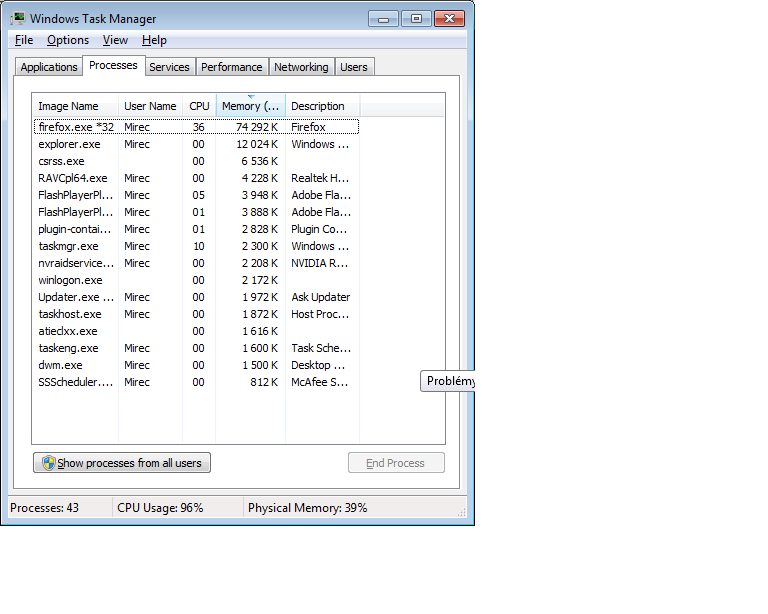Select the dwm.exe process
Viewport: 768px width, 614px height.
[196, 365]
